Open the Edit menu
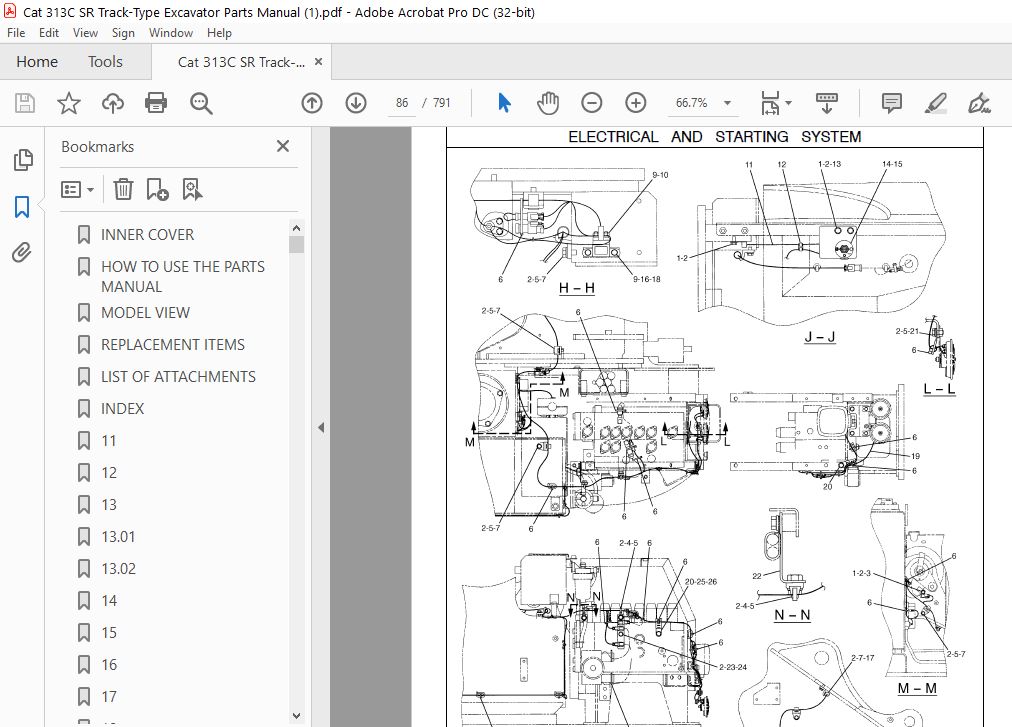Screen dimensions: 1012x727 tap(48, 33)
